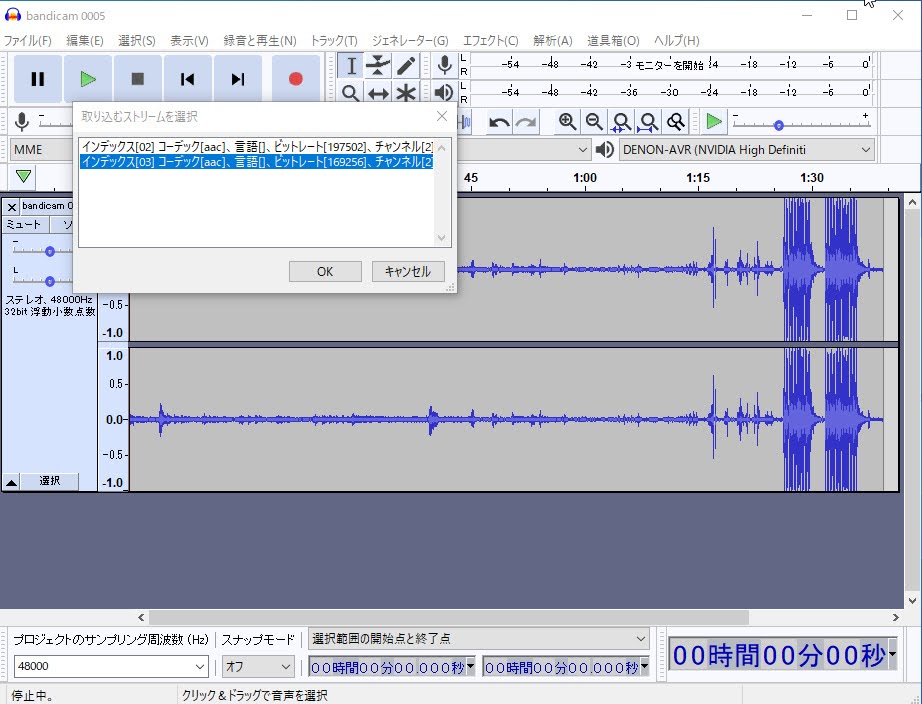922x704 pixels.
Task: Open the playback device DENON-AVR dropdown
Action: coord(746,150)
